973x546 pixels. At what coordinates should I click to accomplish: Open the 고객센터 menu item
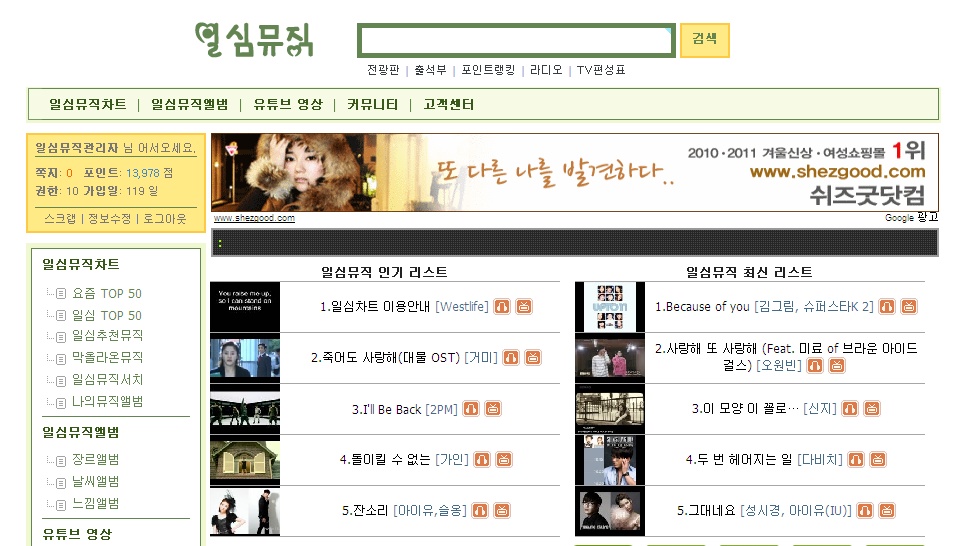(448, 105)
